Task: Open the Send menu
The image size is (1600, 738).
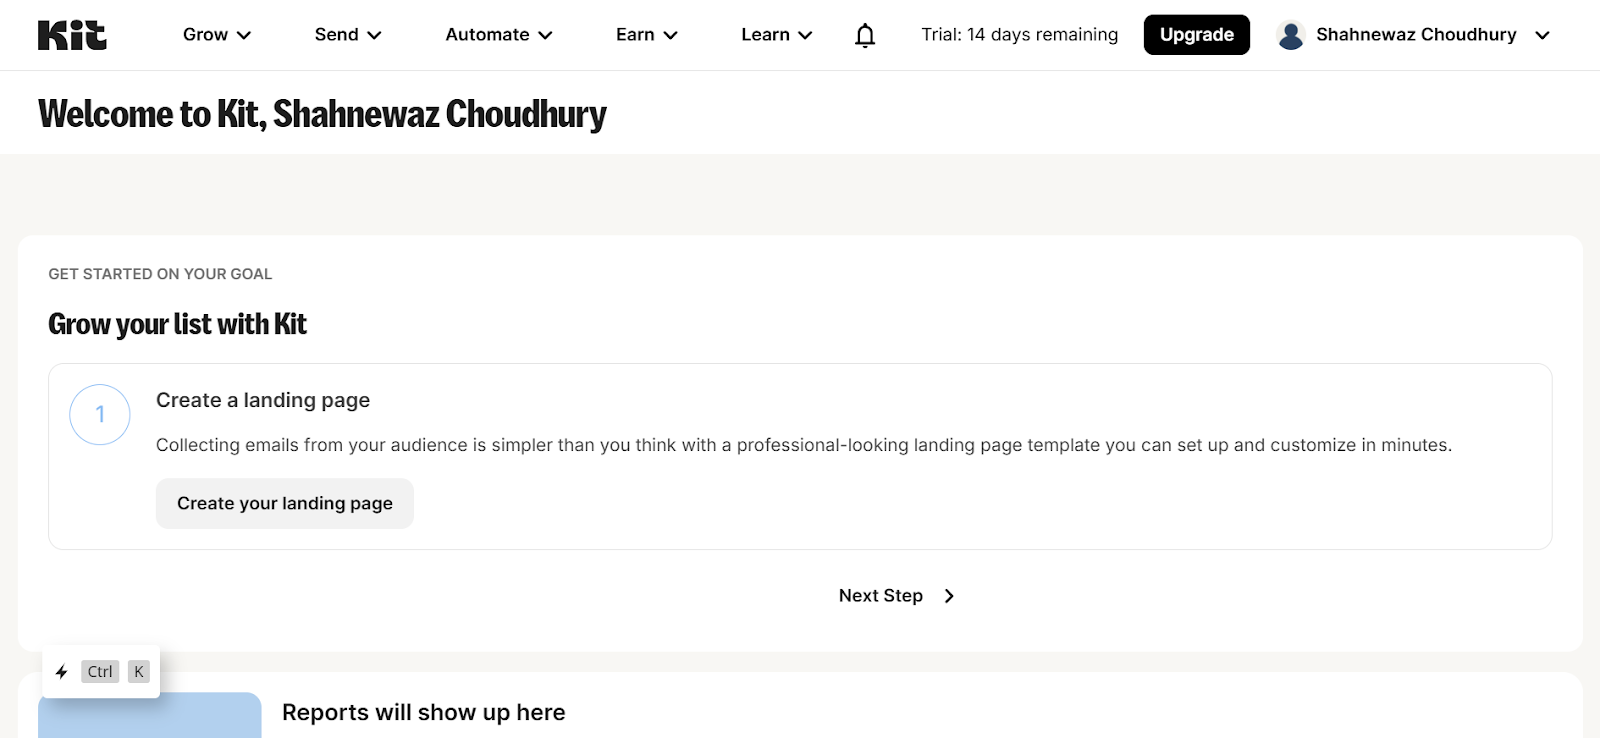Action: [x=348, y=35]
